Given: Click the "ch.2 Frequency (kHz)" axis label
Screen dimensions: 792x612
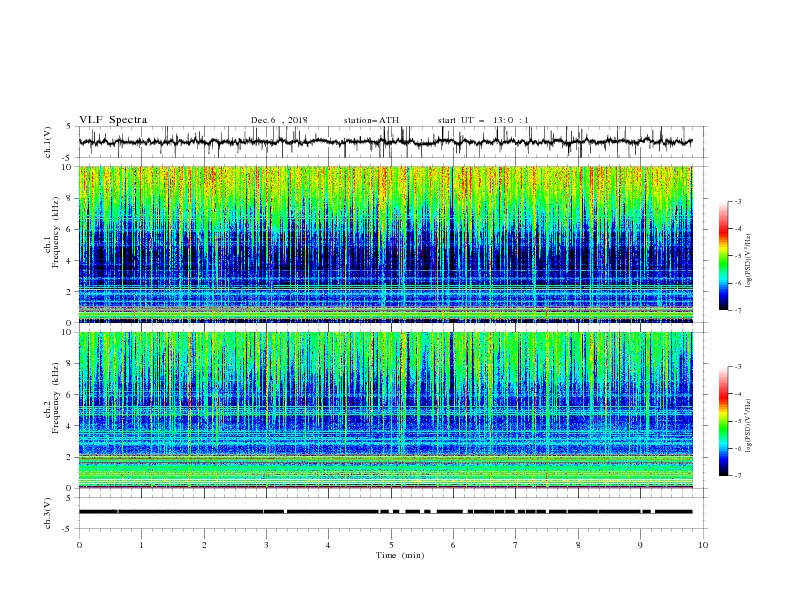Looking at the screenshot, I should pyautogui.click(x=52, y=397).
